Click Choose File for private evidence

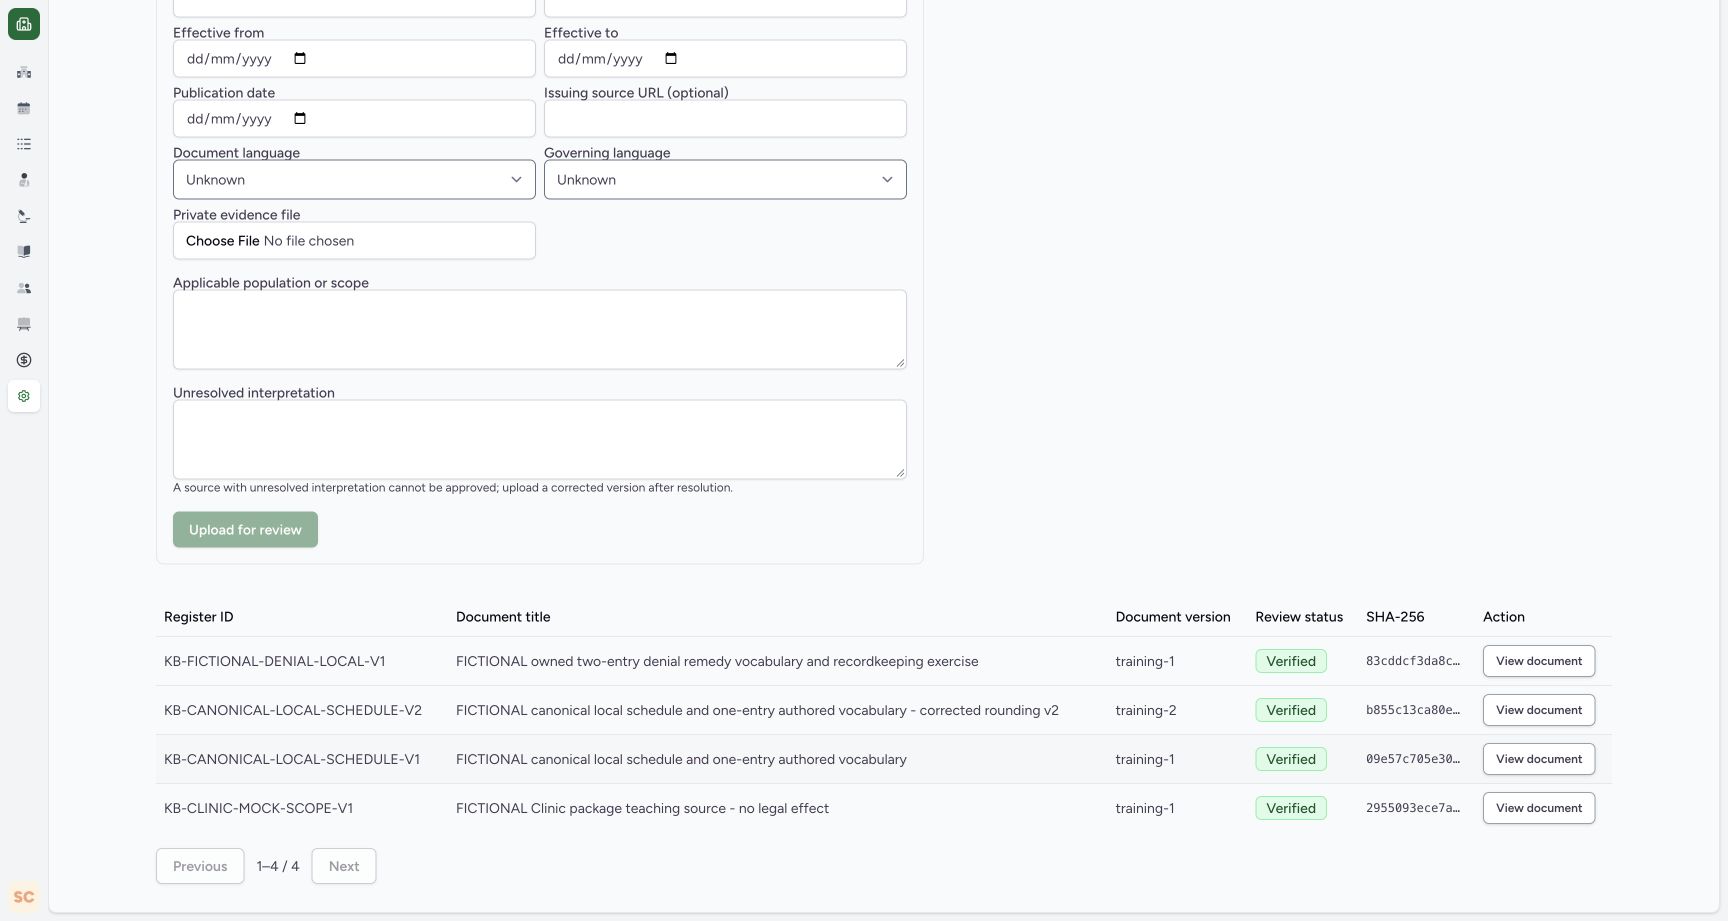click(x=222, y=241)
